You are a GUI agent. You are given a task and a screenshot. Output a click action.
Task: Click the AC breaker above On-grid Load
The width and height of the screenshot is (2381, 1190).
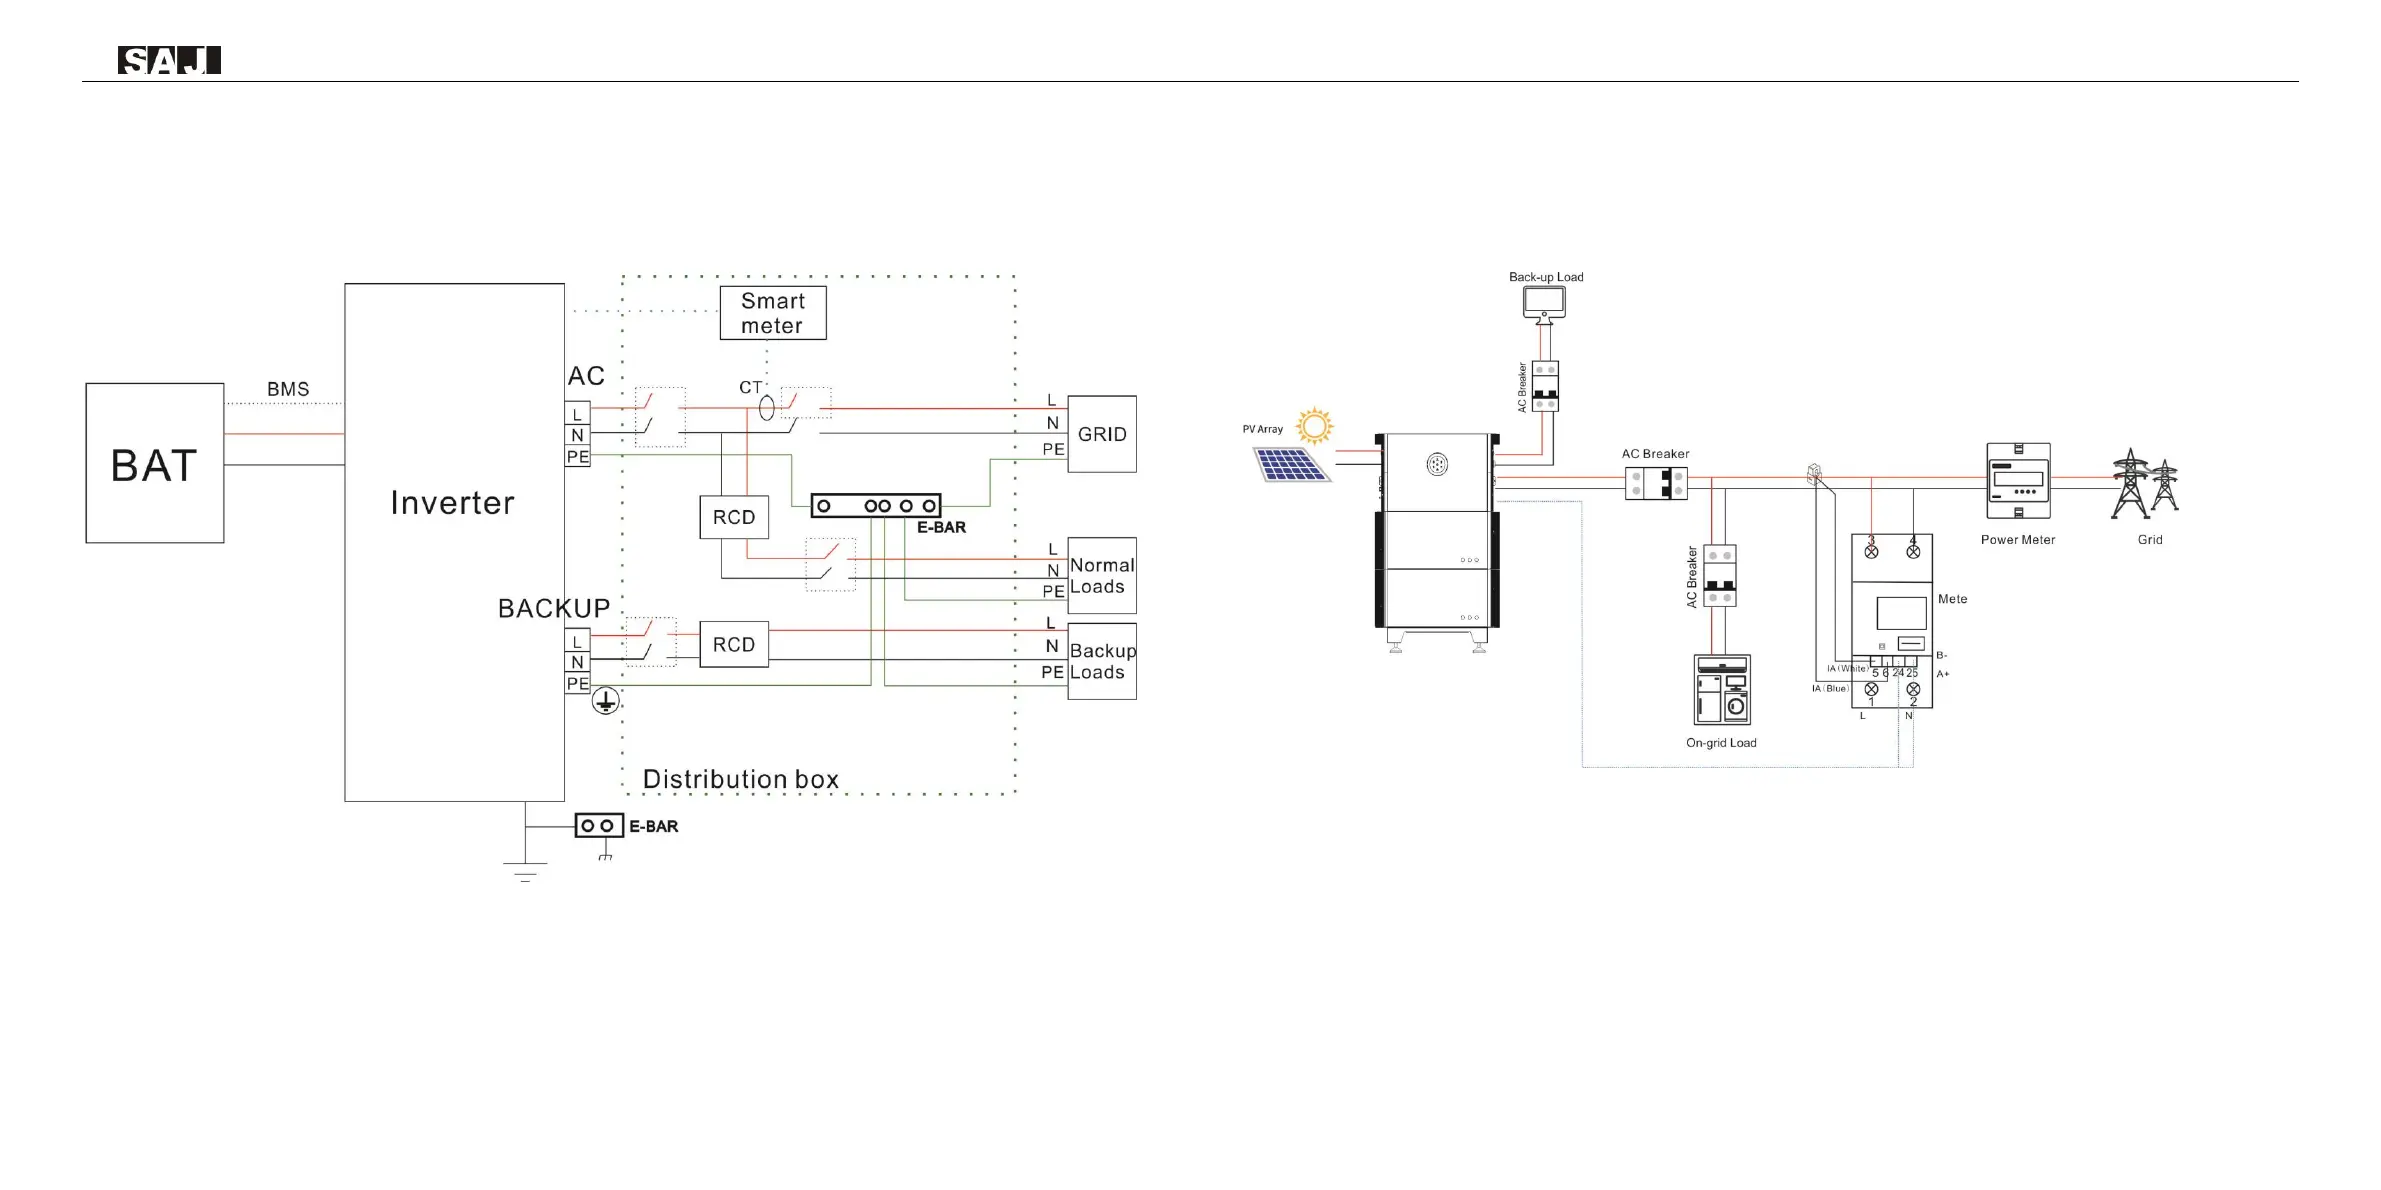pos(1719,576)
